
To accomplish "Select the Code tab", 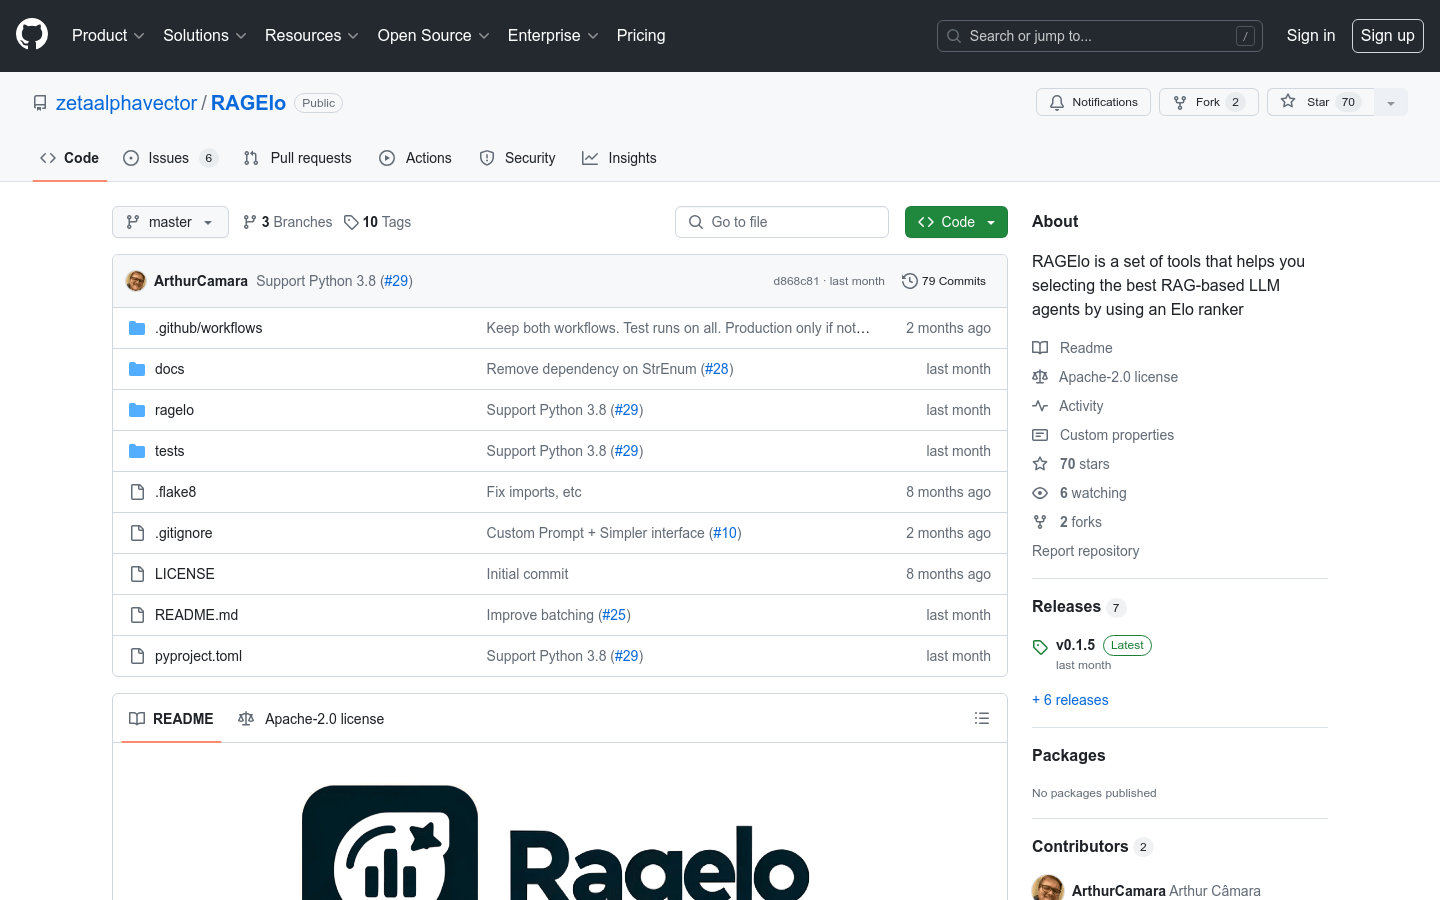I will [x=70, y=158].
